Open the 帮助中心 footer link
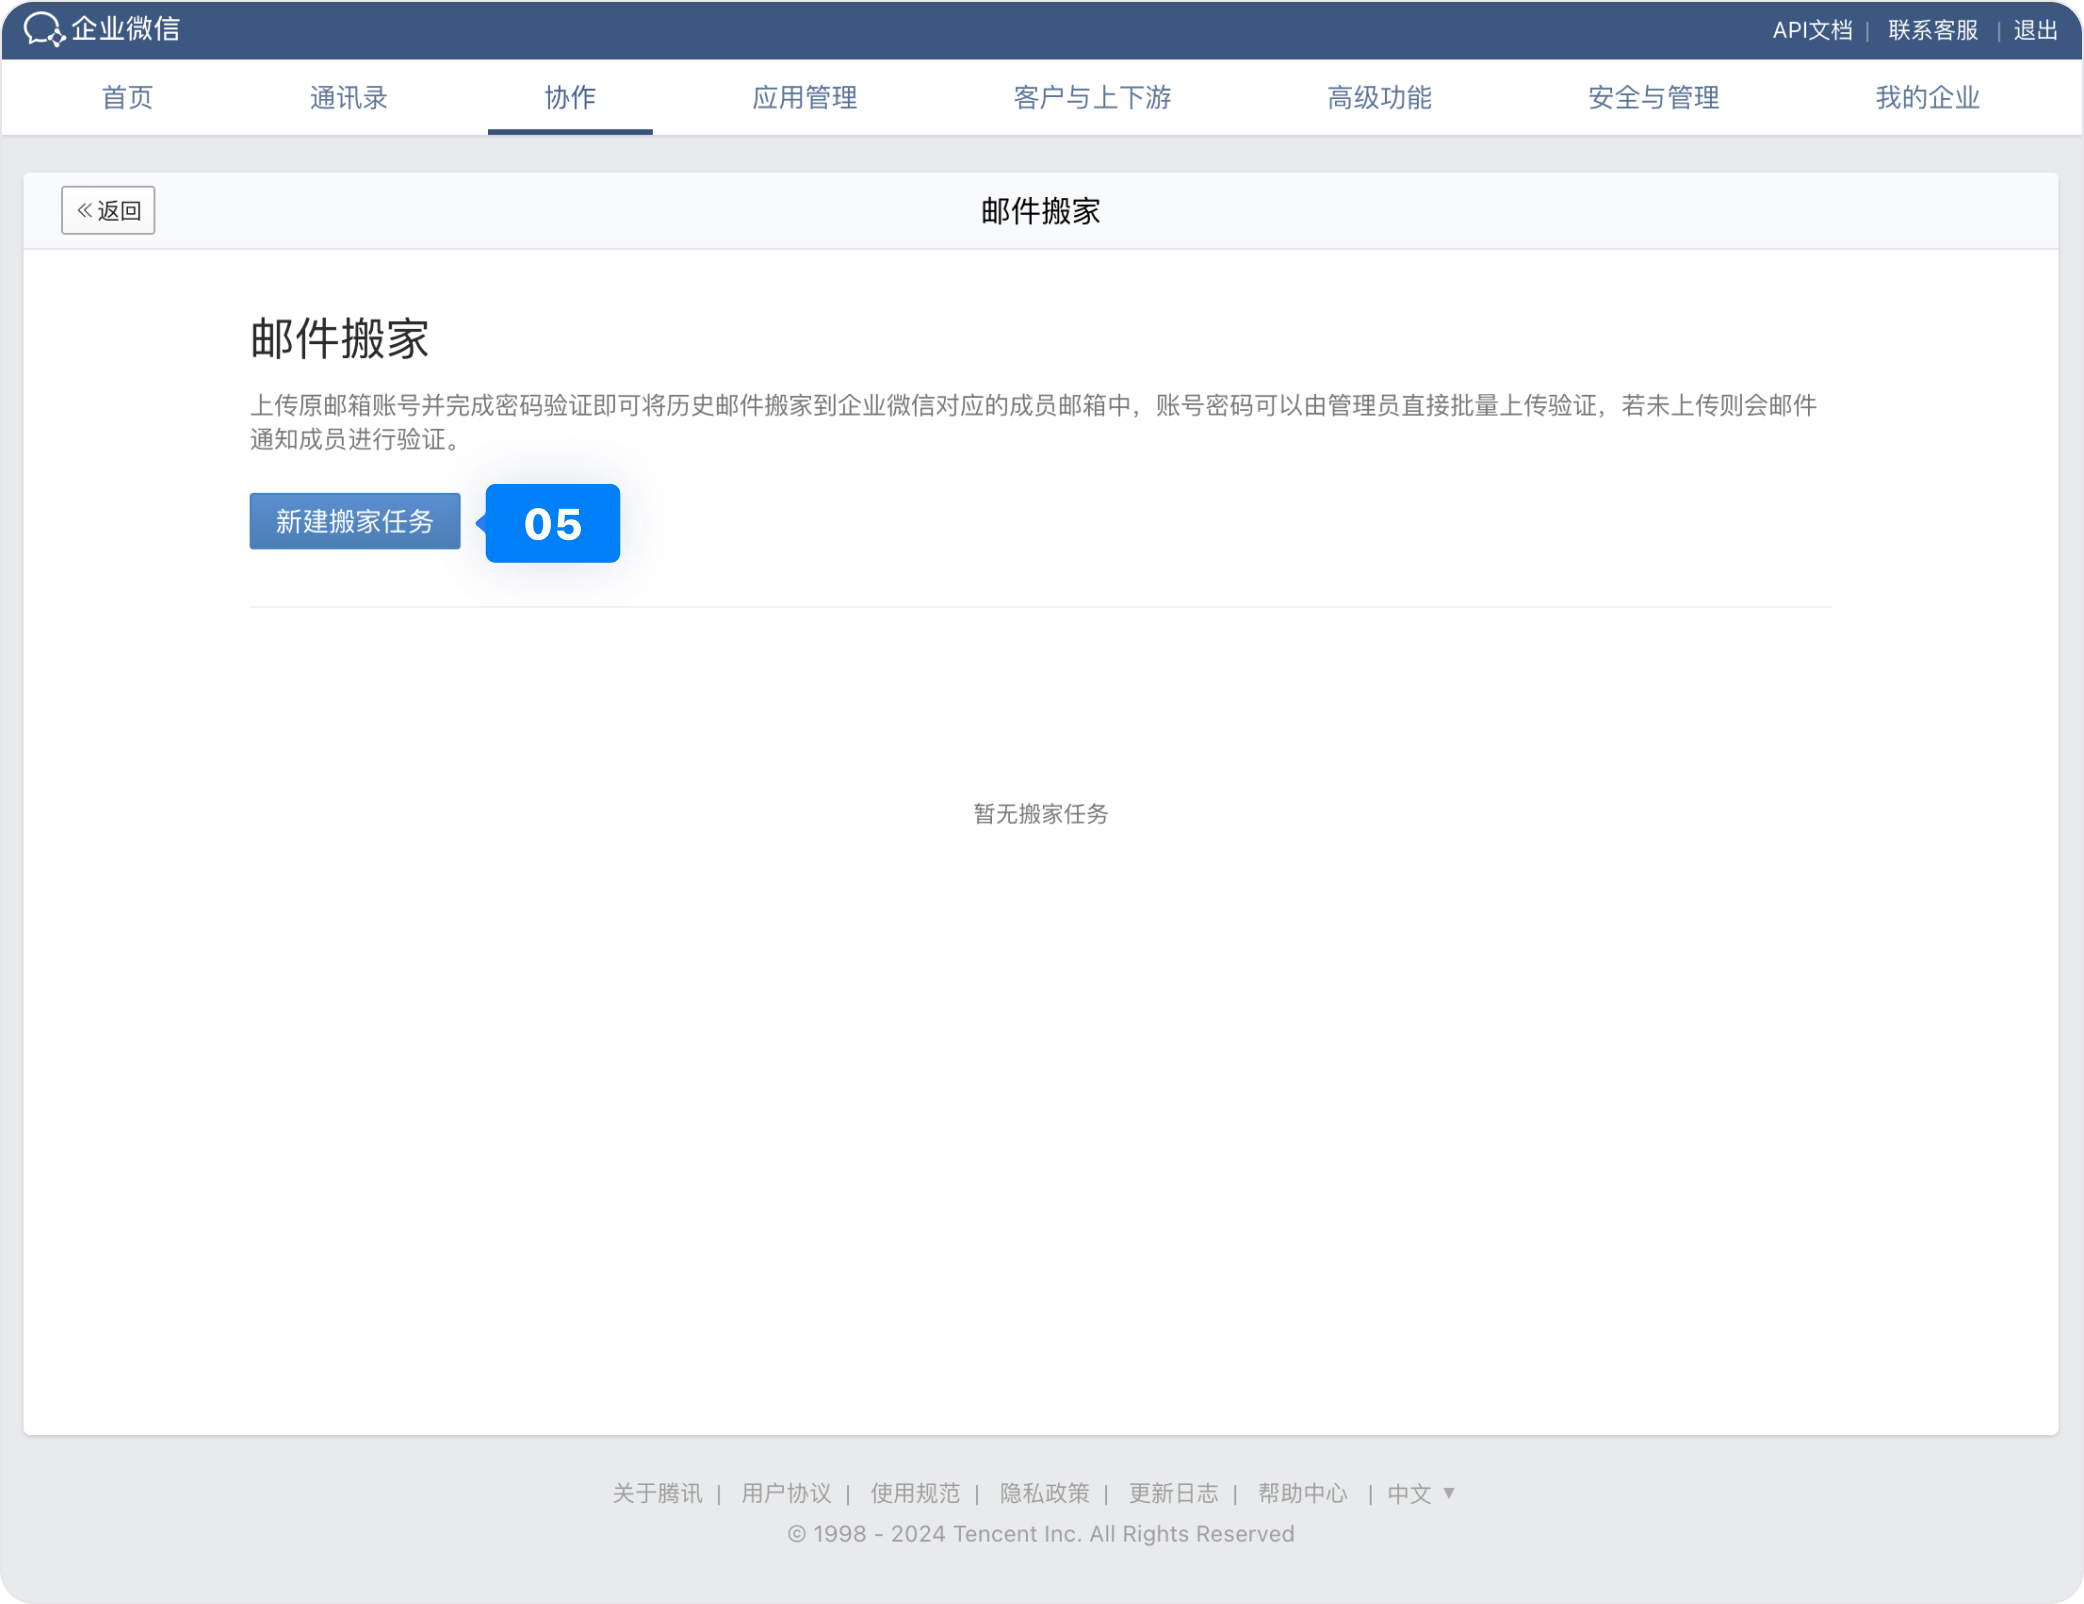 (1304, 1493)
